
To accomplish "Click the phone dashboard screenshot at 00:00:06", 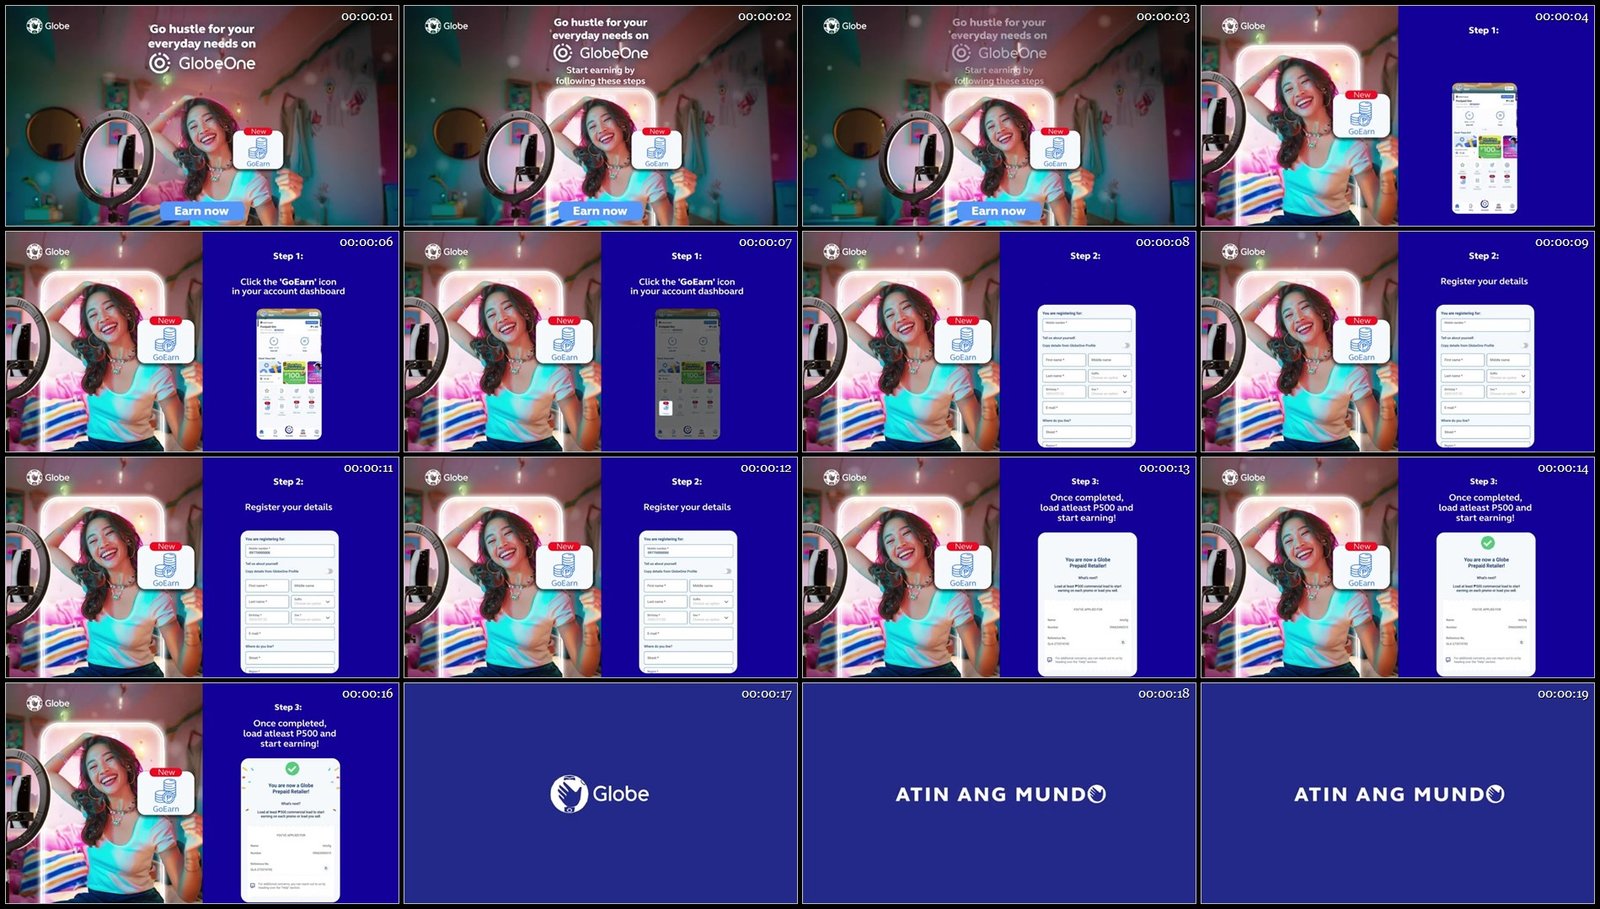I will point(289,375).
